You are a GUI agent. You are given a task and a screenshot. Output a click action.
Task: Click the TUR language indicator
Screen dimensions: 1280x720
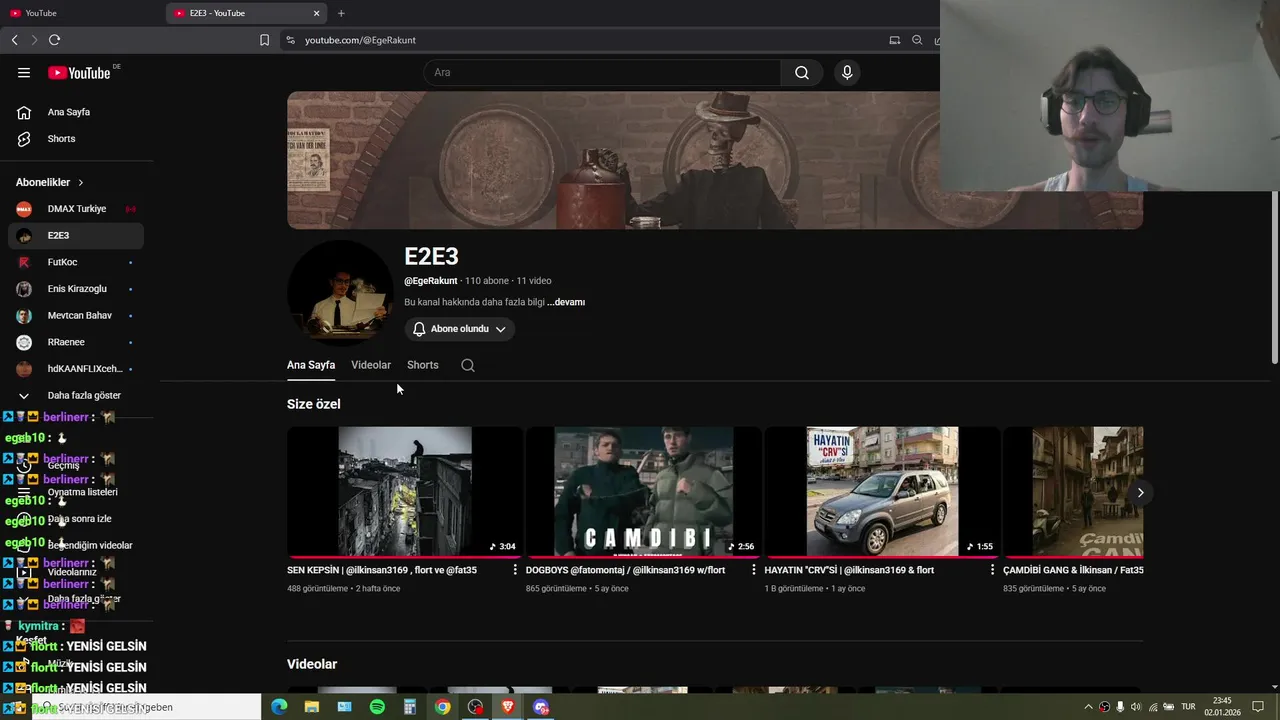click(1188, 707)
